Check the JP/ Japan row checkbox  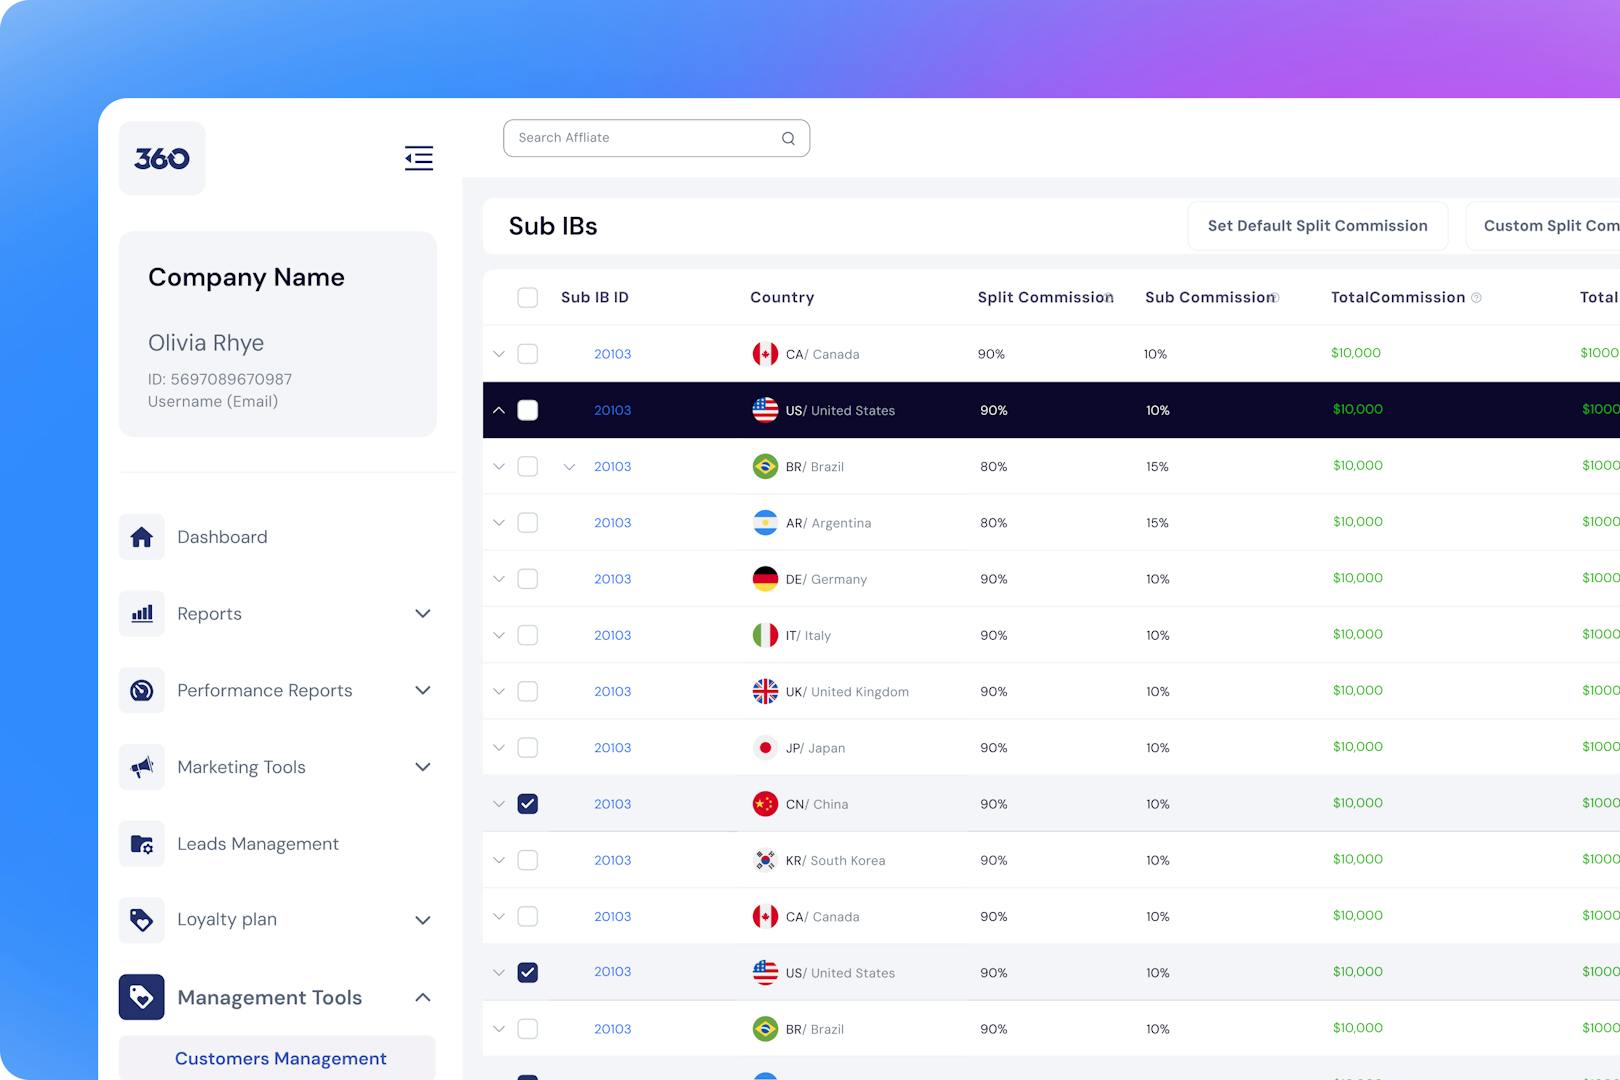click(x=528, y=748)
